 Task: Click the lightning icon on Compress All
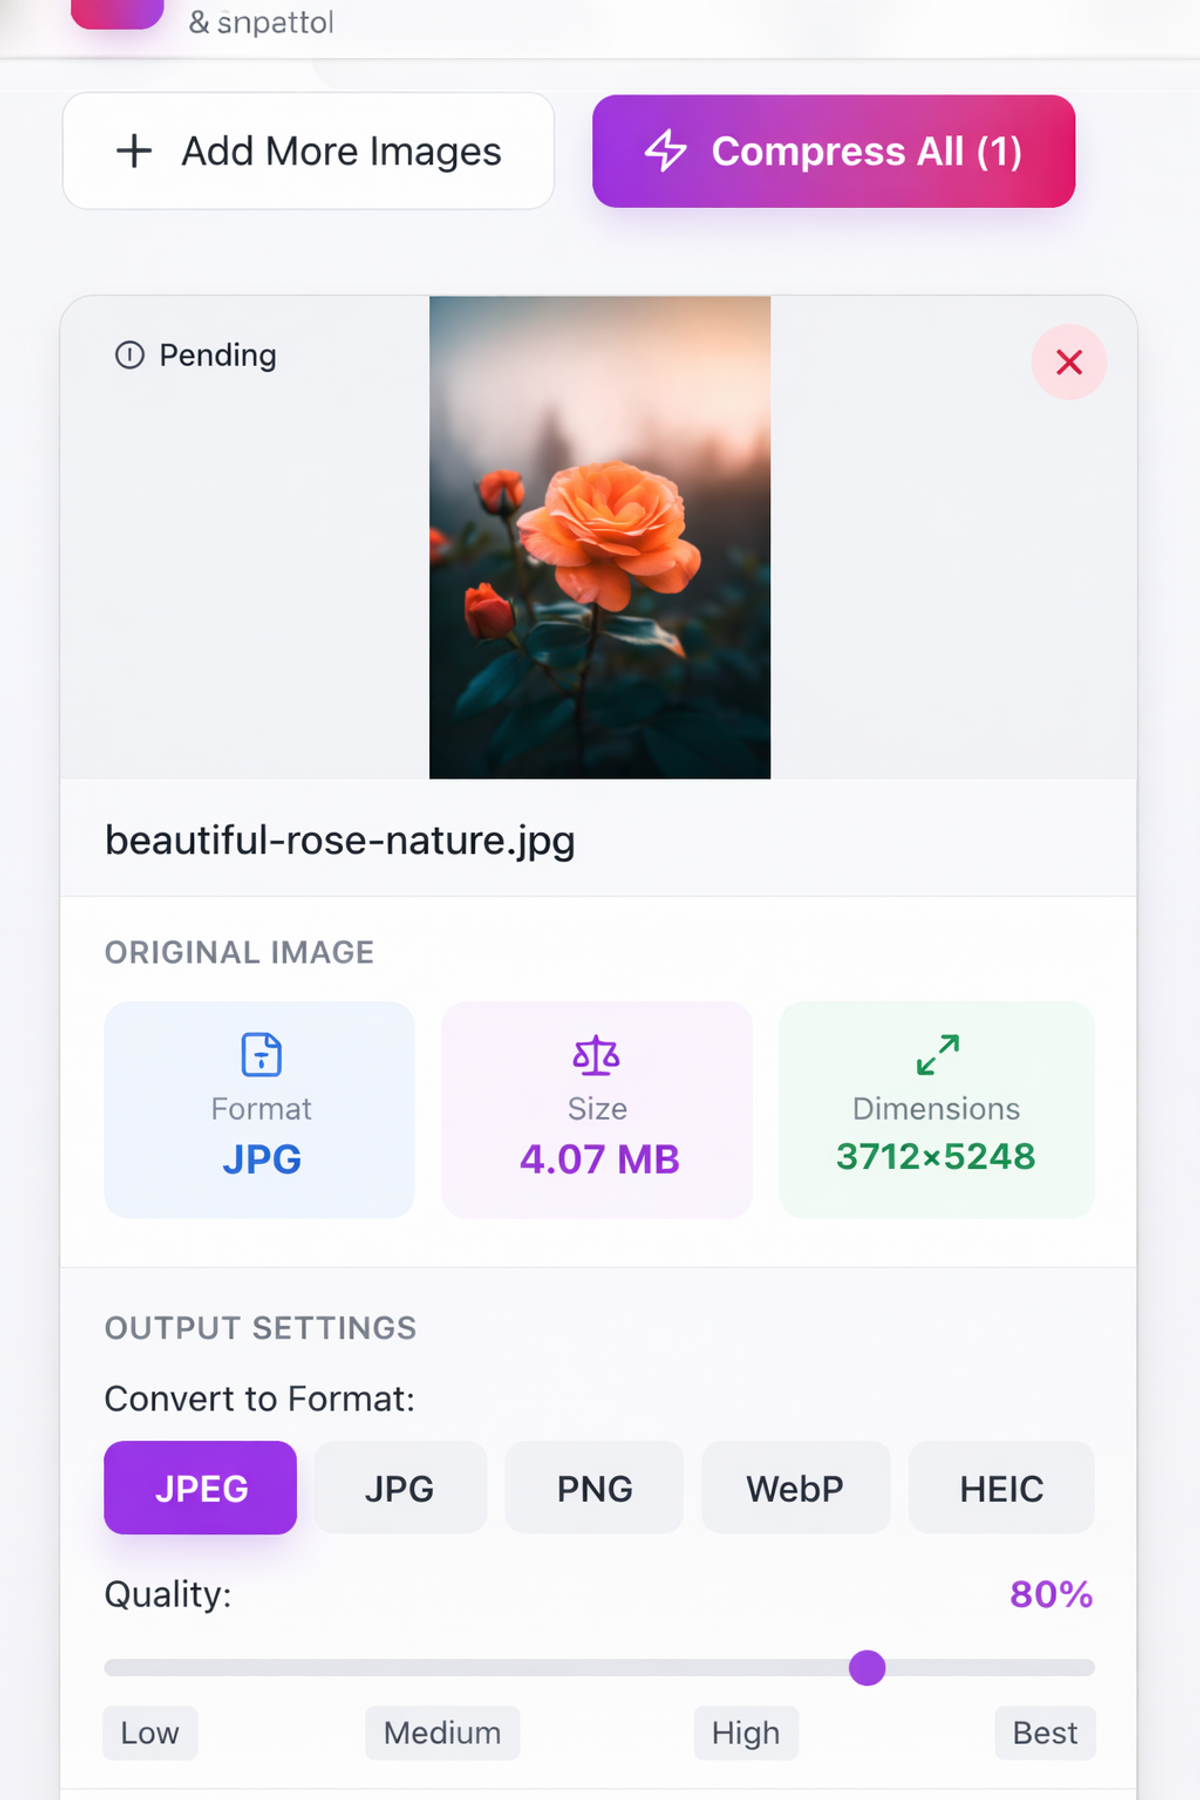[667, 151]
